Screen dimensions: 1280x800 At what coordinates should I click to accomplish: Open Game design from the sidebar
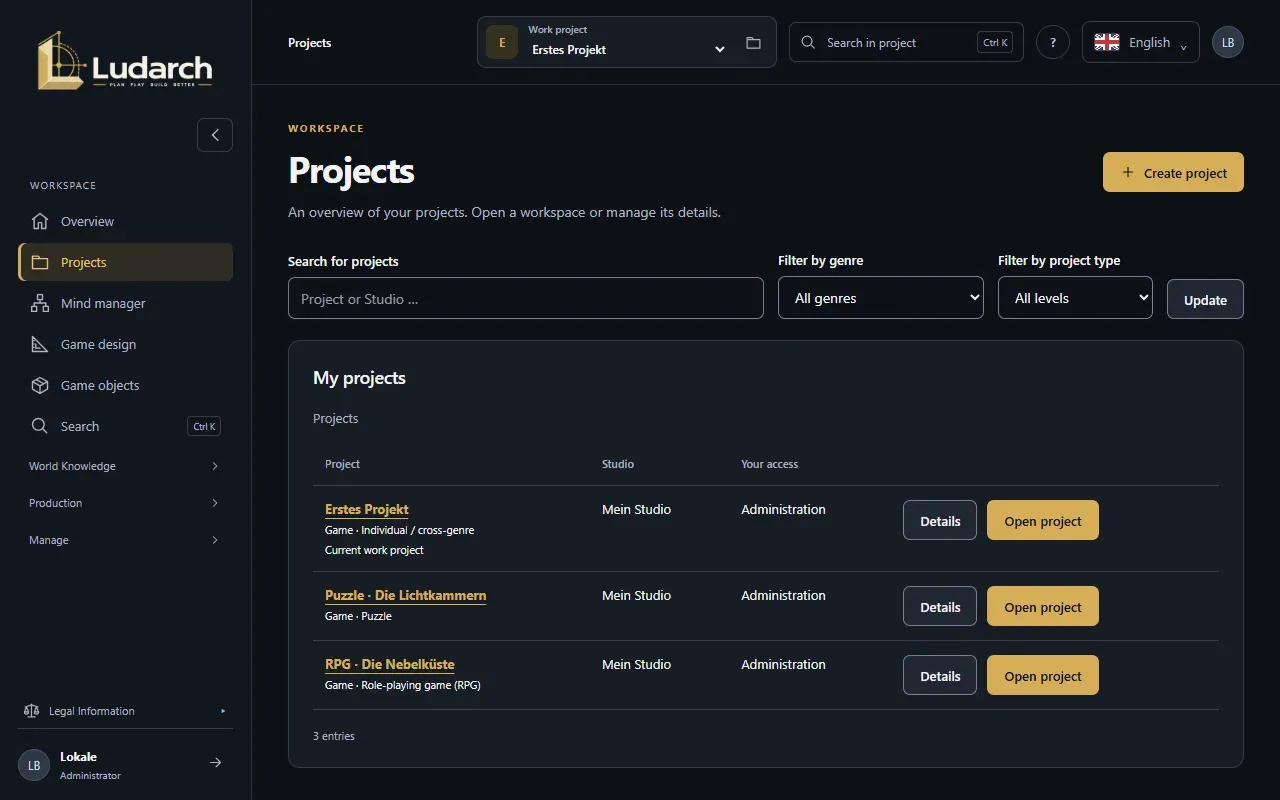point(125,344)
